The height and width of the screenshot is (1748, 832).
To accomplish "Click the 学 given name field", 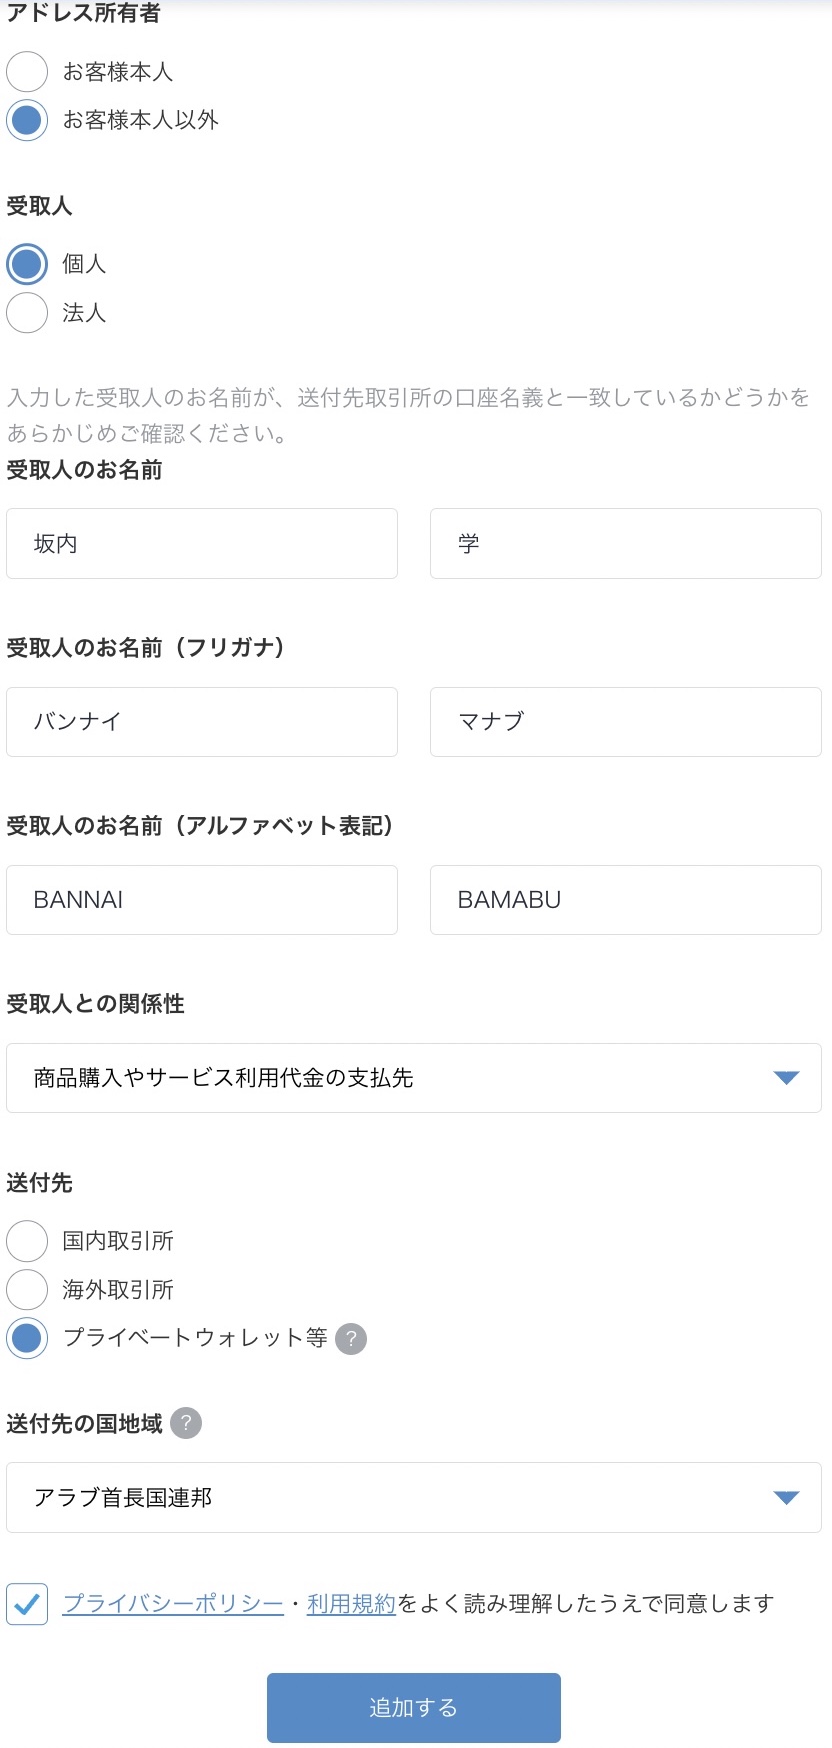I will 626,543.
